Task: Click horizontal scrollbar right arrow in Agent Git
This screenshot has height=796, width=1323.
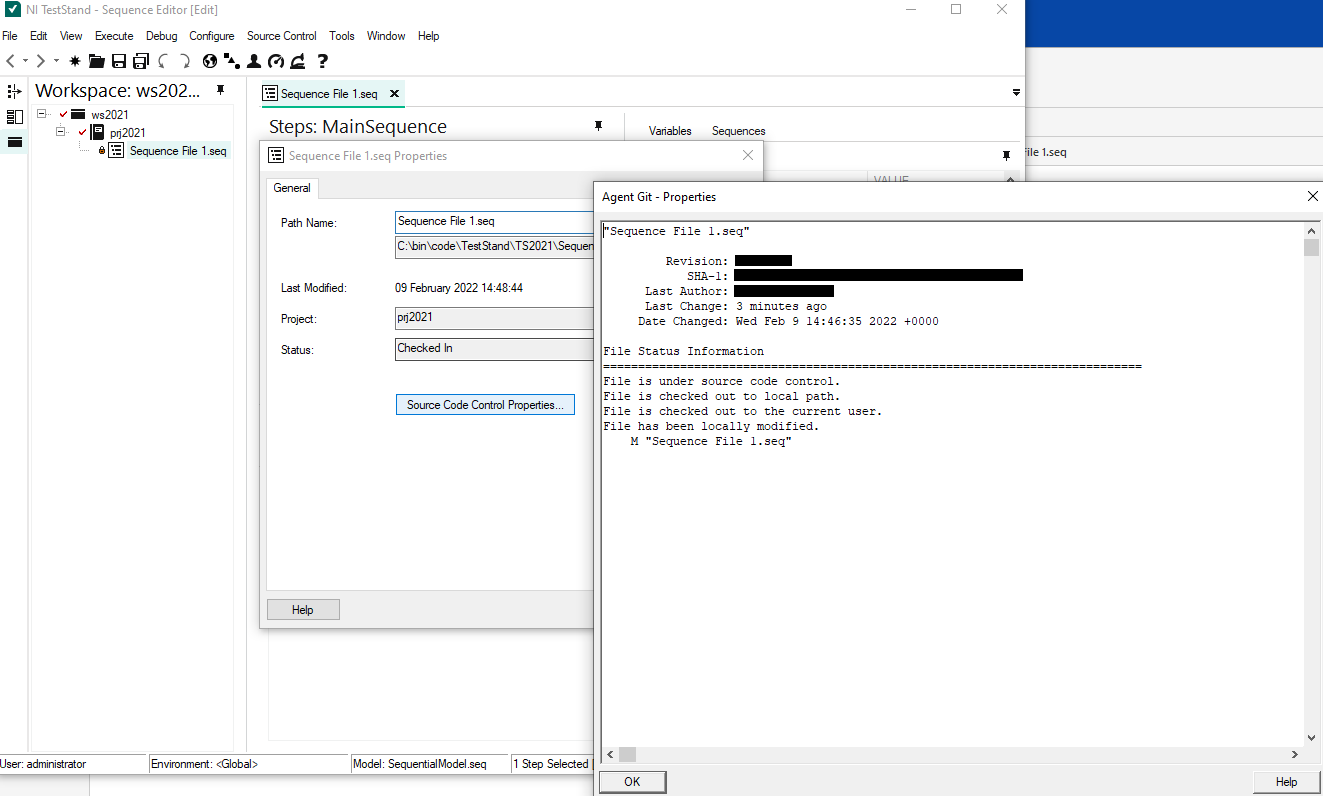Action: pos(1295,755)
